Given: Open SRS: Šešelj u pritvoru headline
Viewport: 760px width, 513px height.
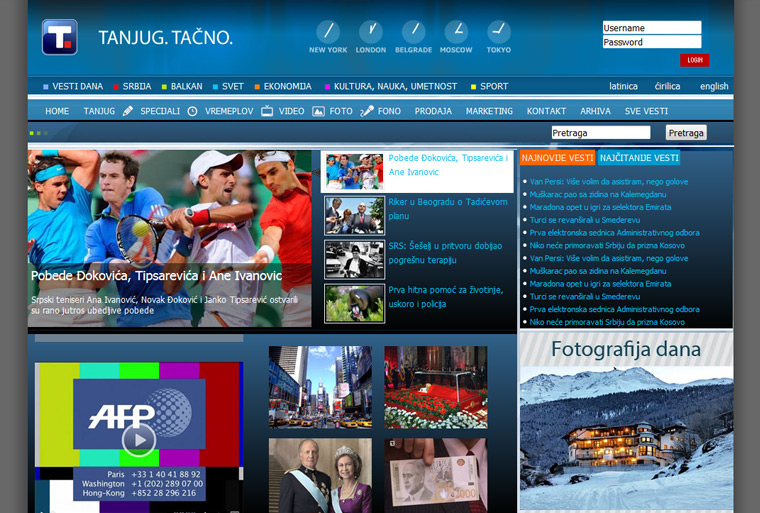Looking at the screenshot, I should point(445,253).
